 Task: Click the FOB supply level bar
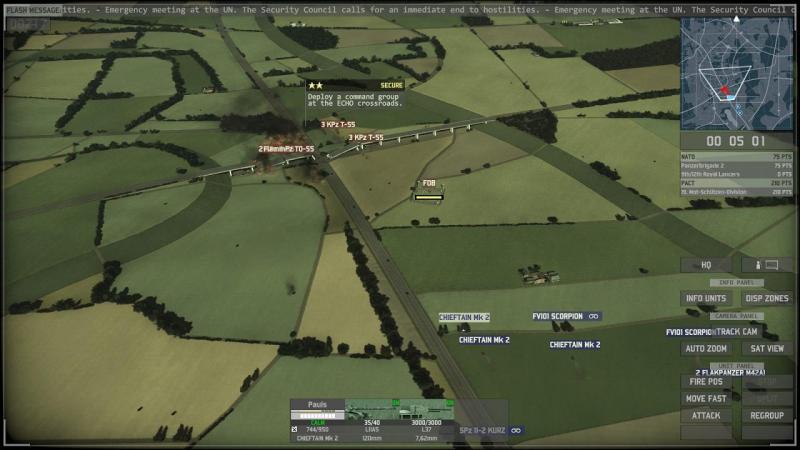pyautogui.click(x=429, y=197)
